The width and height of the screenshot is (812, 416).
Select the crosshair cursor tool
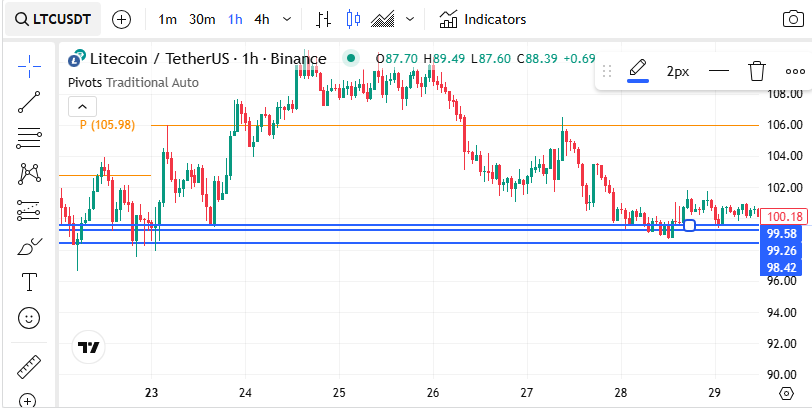[30, 66]
